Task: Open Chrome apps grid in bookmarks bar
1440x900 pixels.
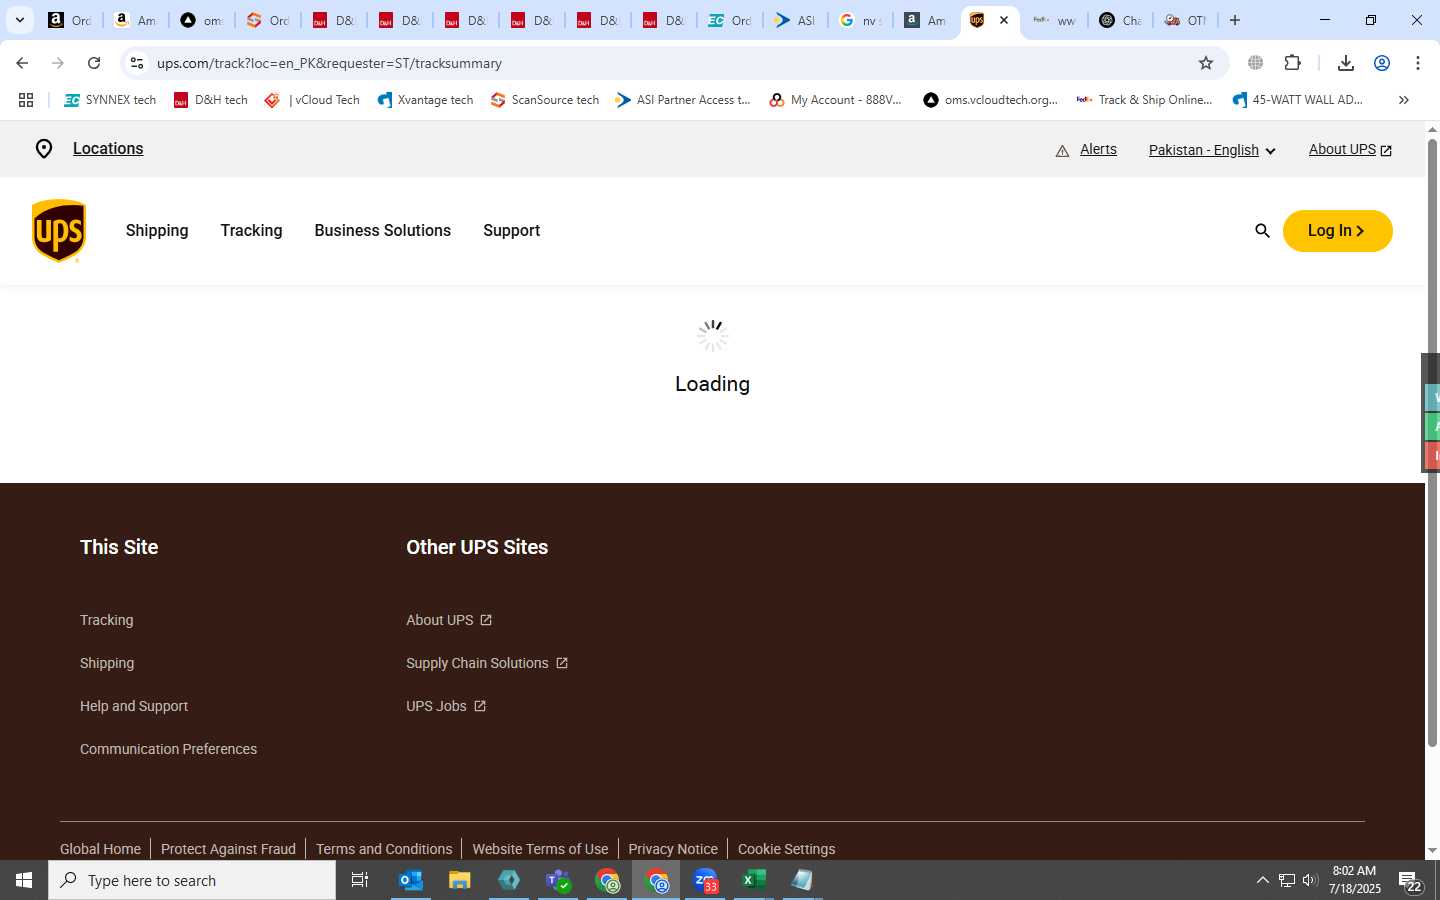Action: (26, 100)
